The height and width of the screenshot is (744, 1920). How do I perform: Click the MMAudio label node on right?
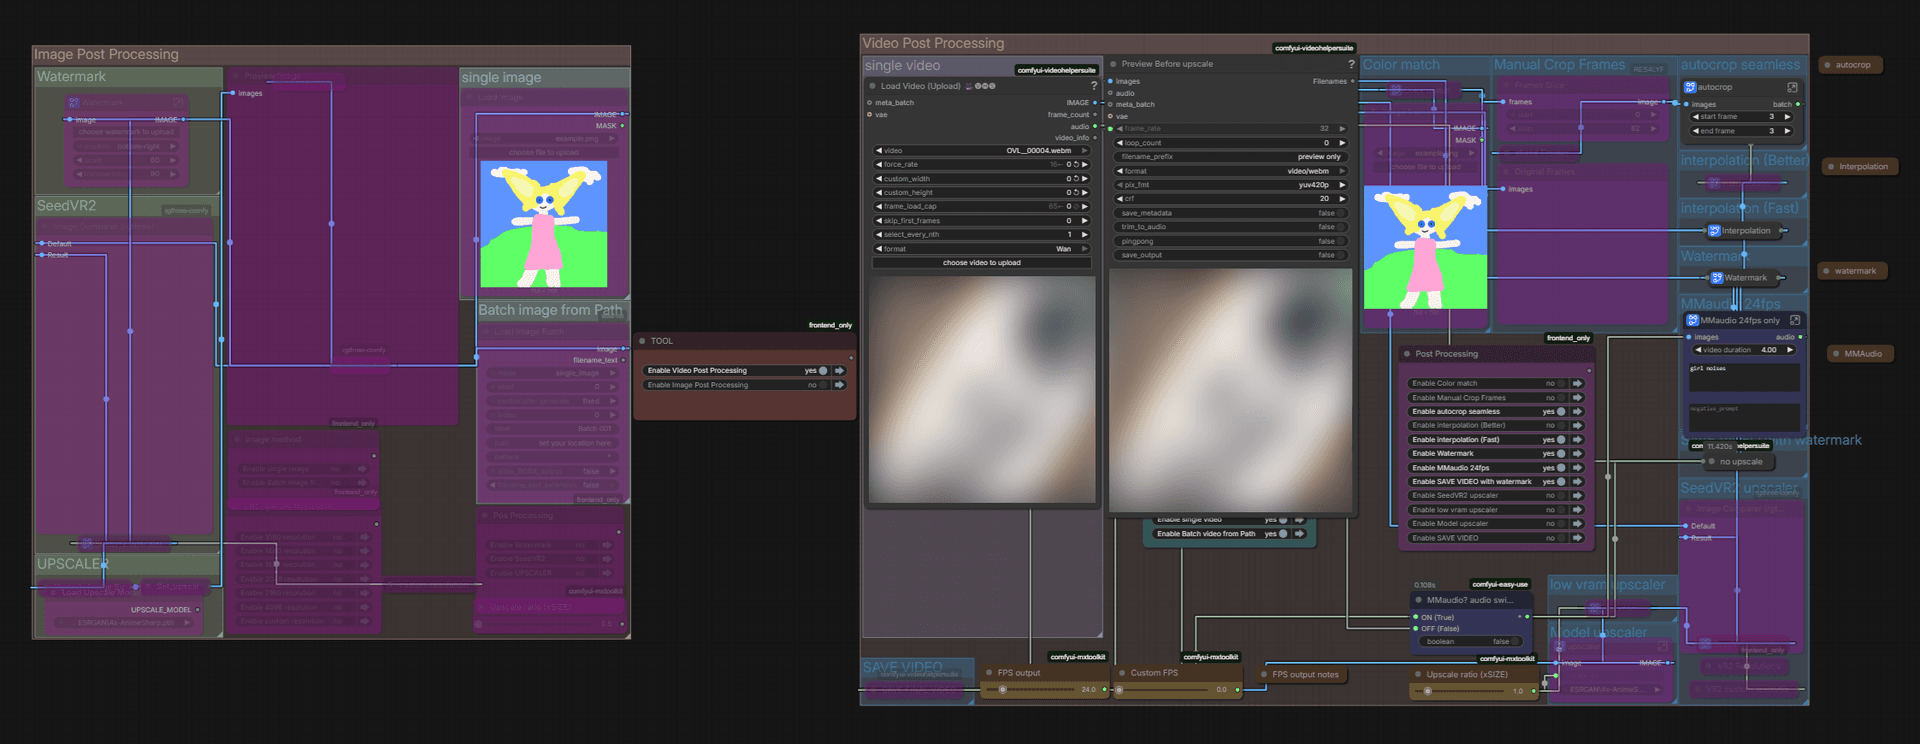coord(1861,354)
